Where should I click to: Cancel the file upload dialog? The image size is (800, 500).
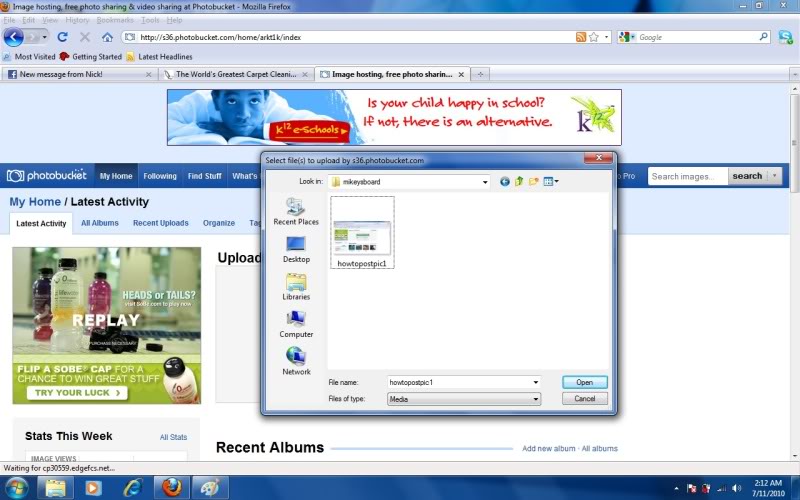click(x=584, y=399)
